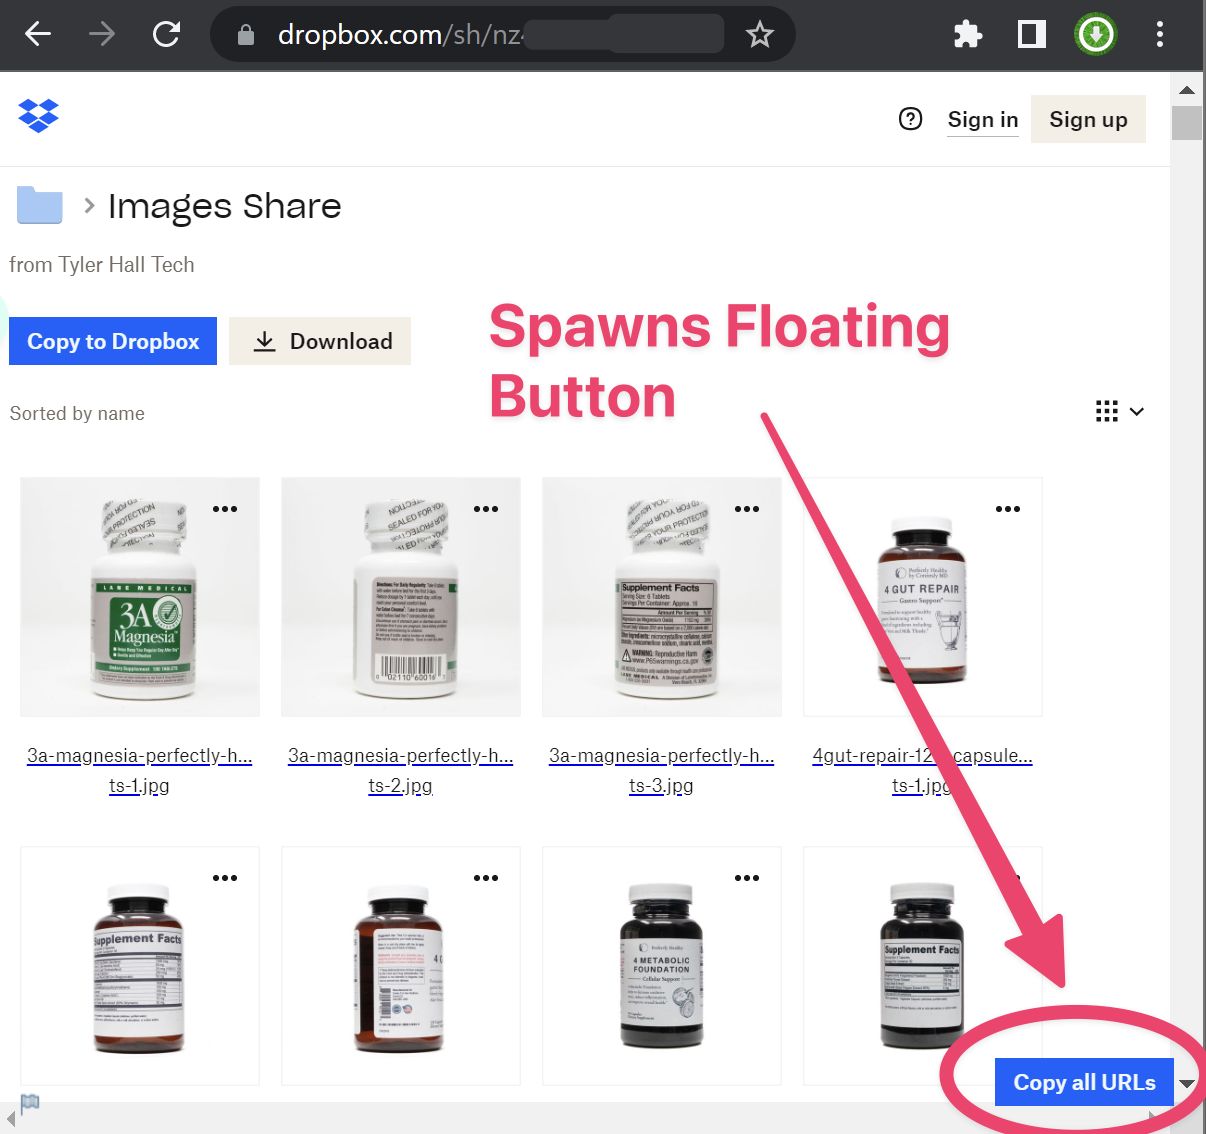Screen dimensions: 1206x1134
Task: Open options for 4 Metabolic Foundation image
Action: click(747, 878)
